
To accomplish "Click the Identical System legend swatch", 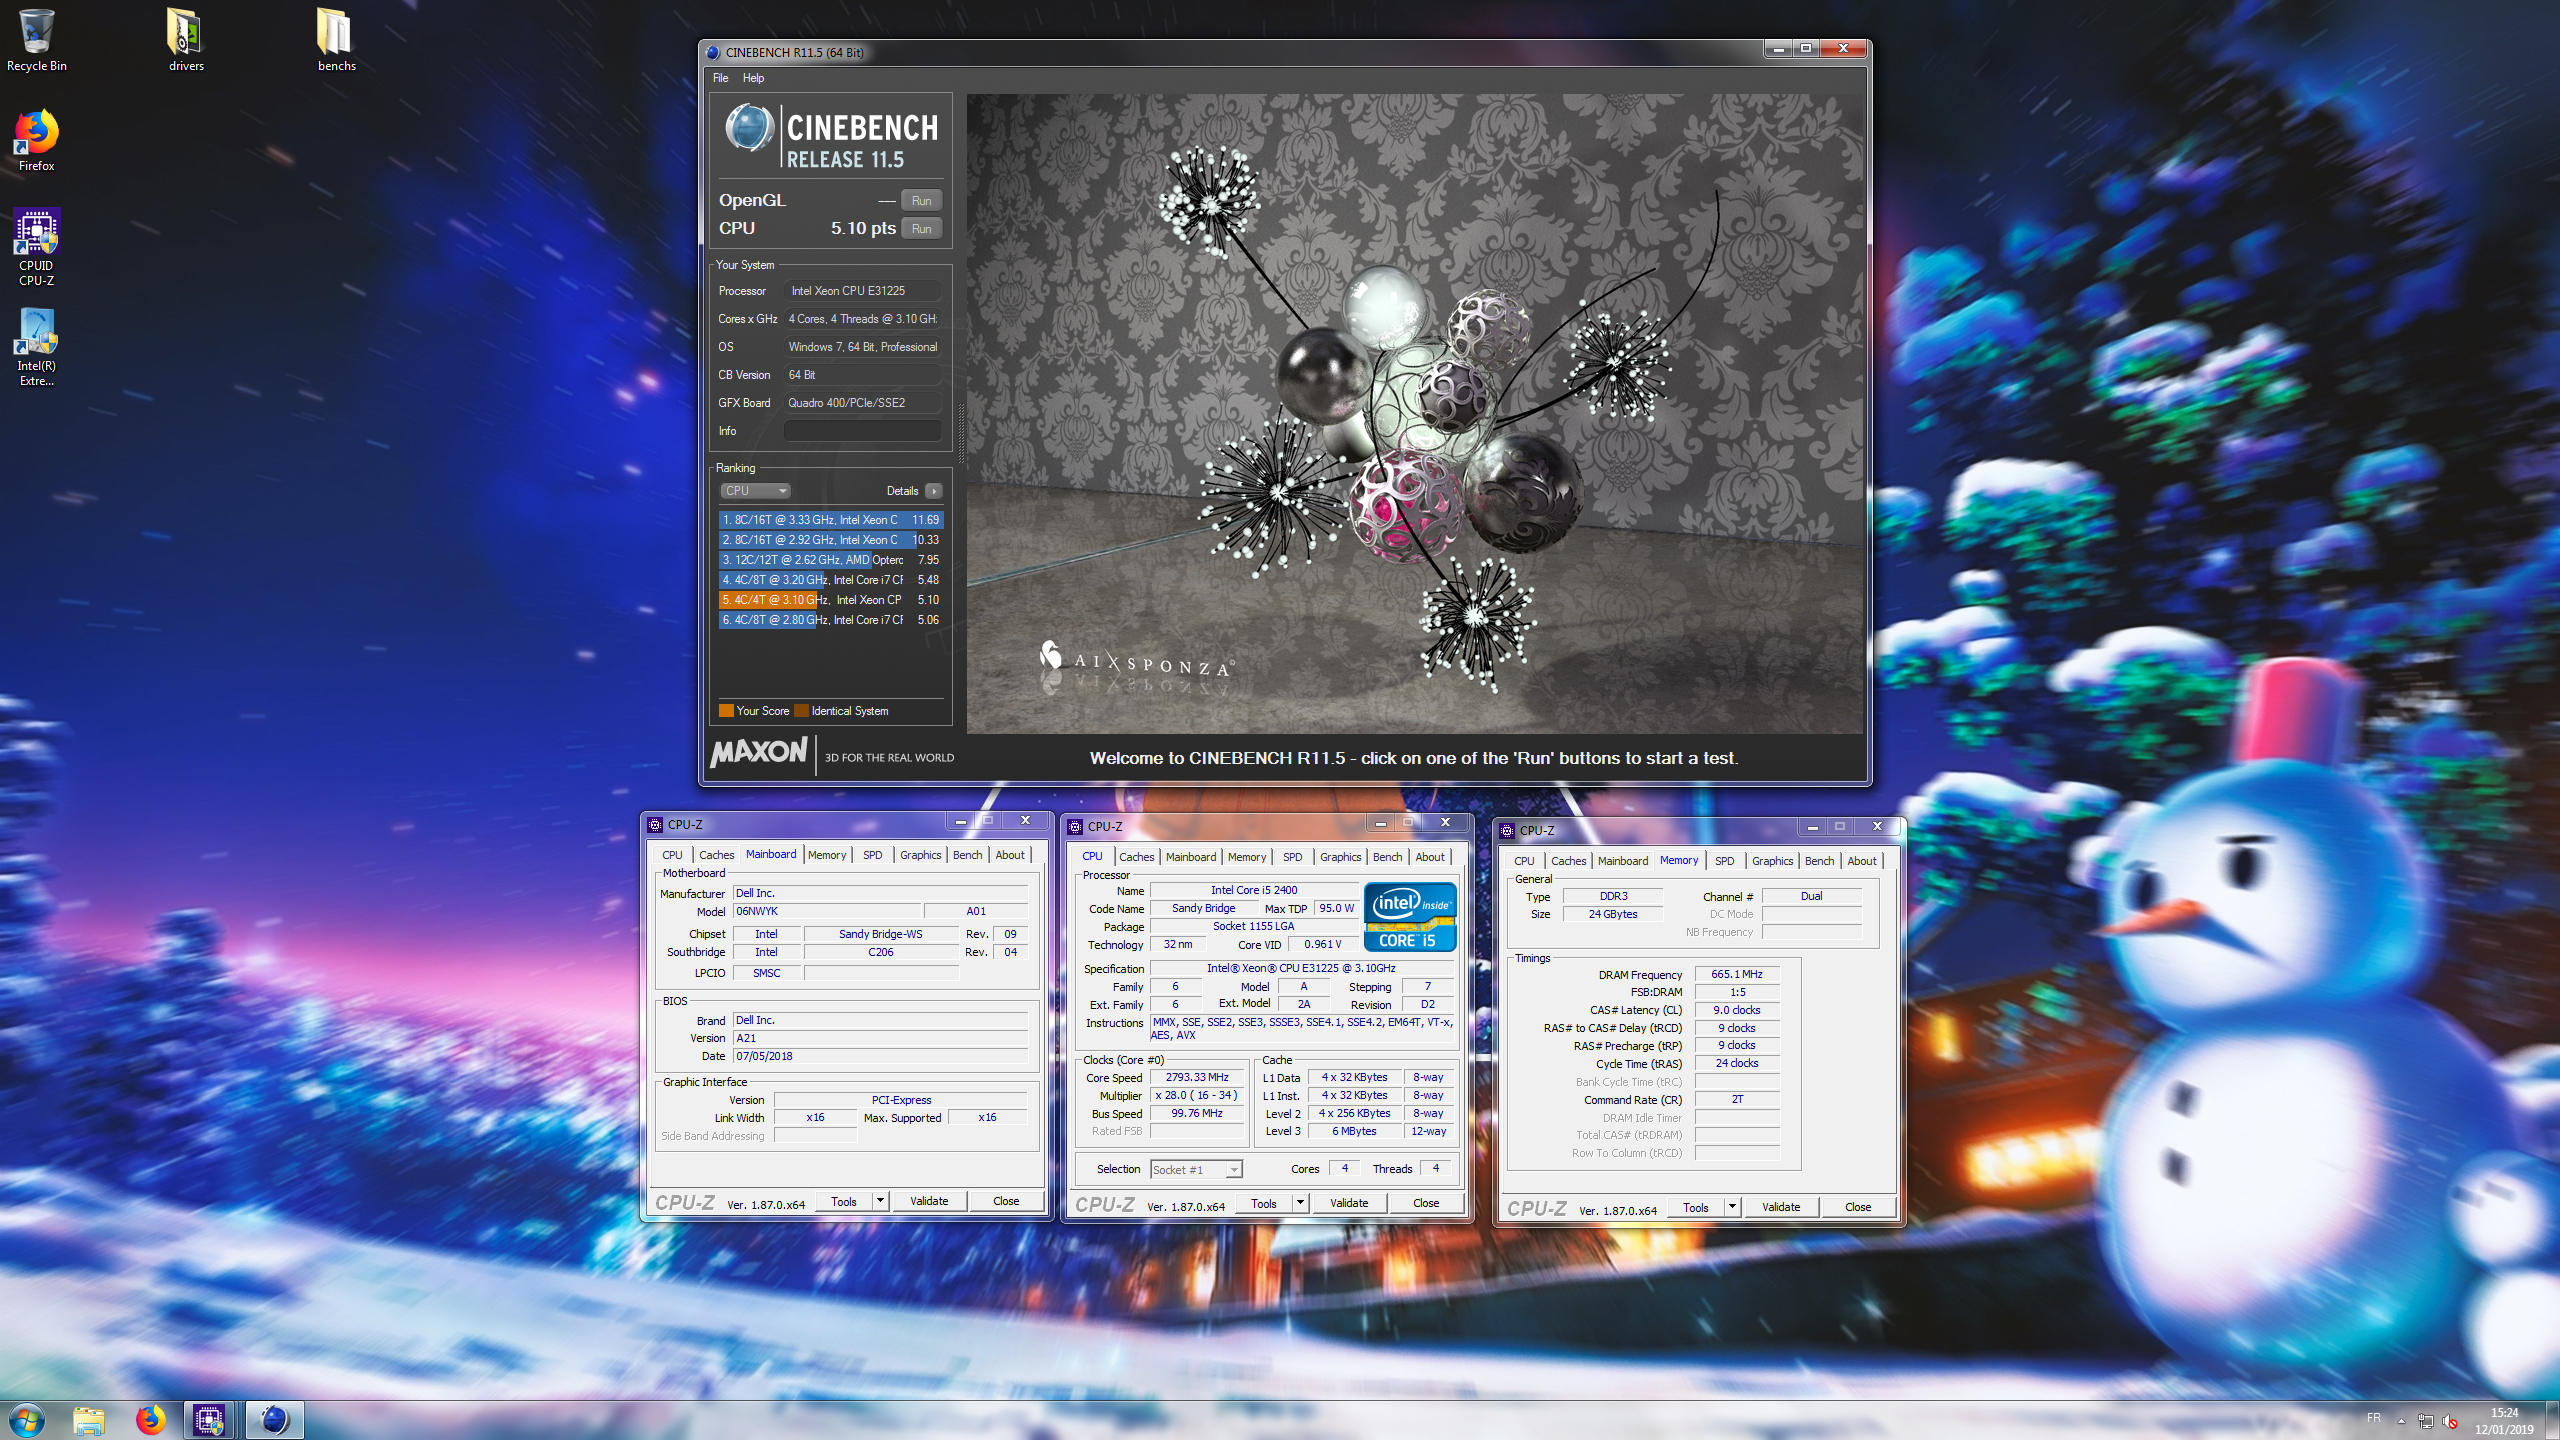I will coord(801,711).
